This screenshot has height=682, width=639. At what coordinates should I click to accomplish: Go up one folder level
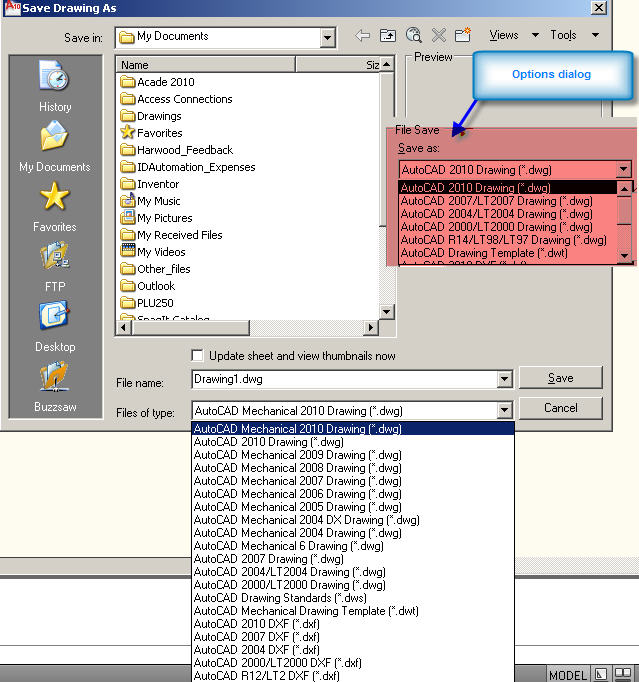pyautogui.click(x=388, y=35)
